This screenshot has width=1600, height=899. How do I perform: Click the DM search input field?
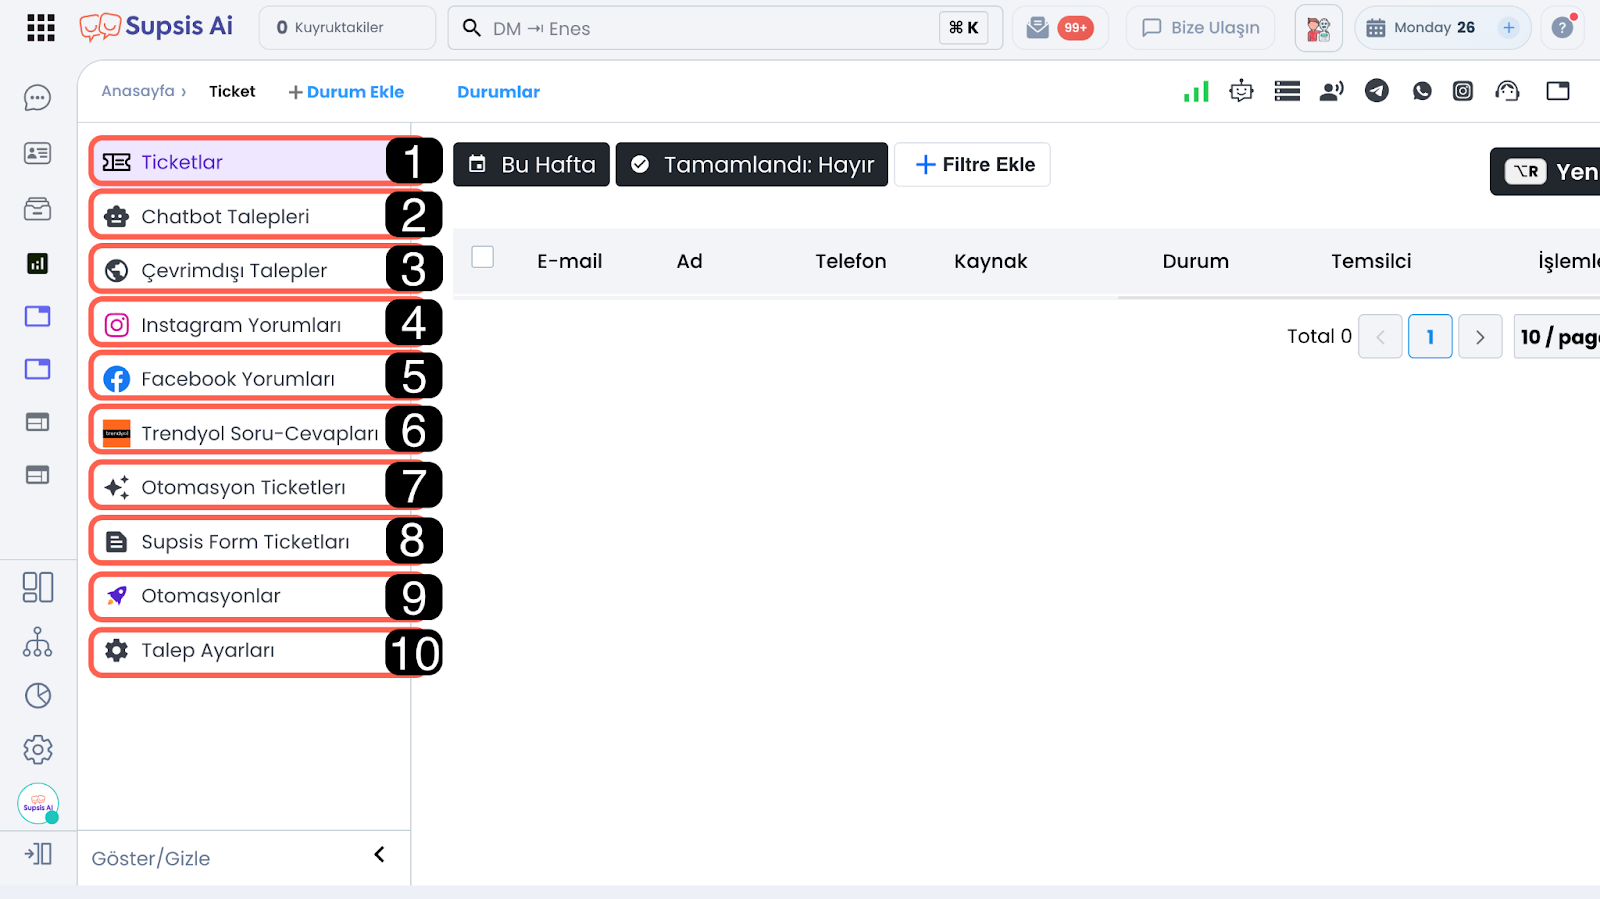click(x=700, y=28)
